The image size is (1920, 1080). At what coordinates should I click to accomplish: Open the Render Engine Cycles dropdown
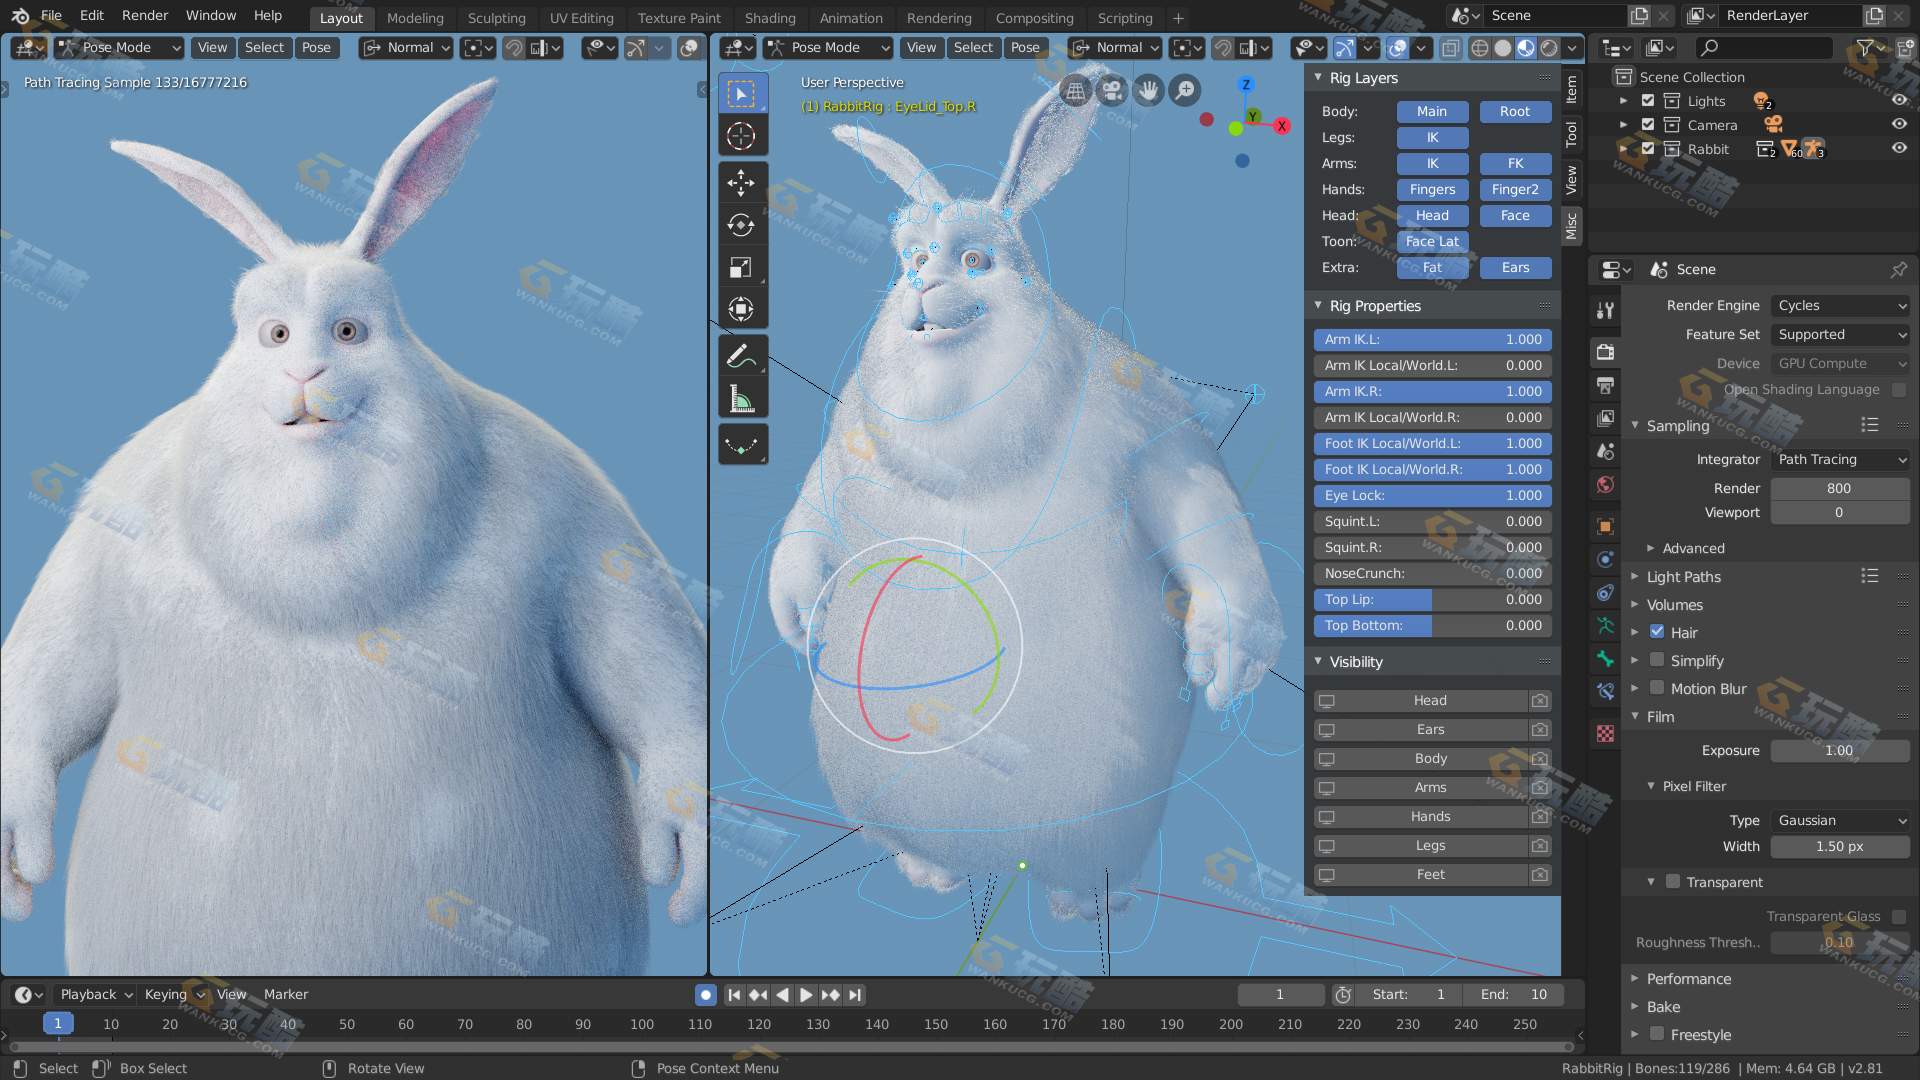click(1840, 306)
